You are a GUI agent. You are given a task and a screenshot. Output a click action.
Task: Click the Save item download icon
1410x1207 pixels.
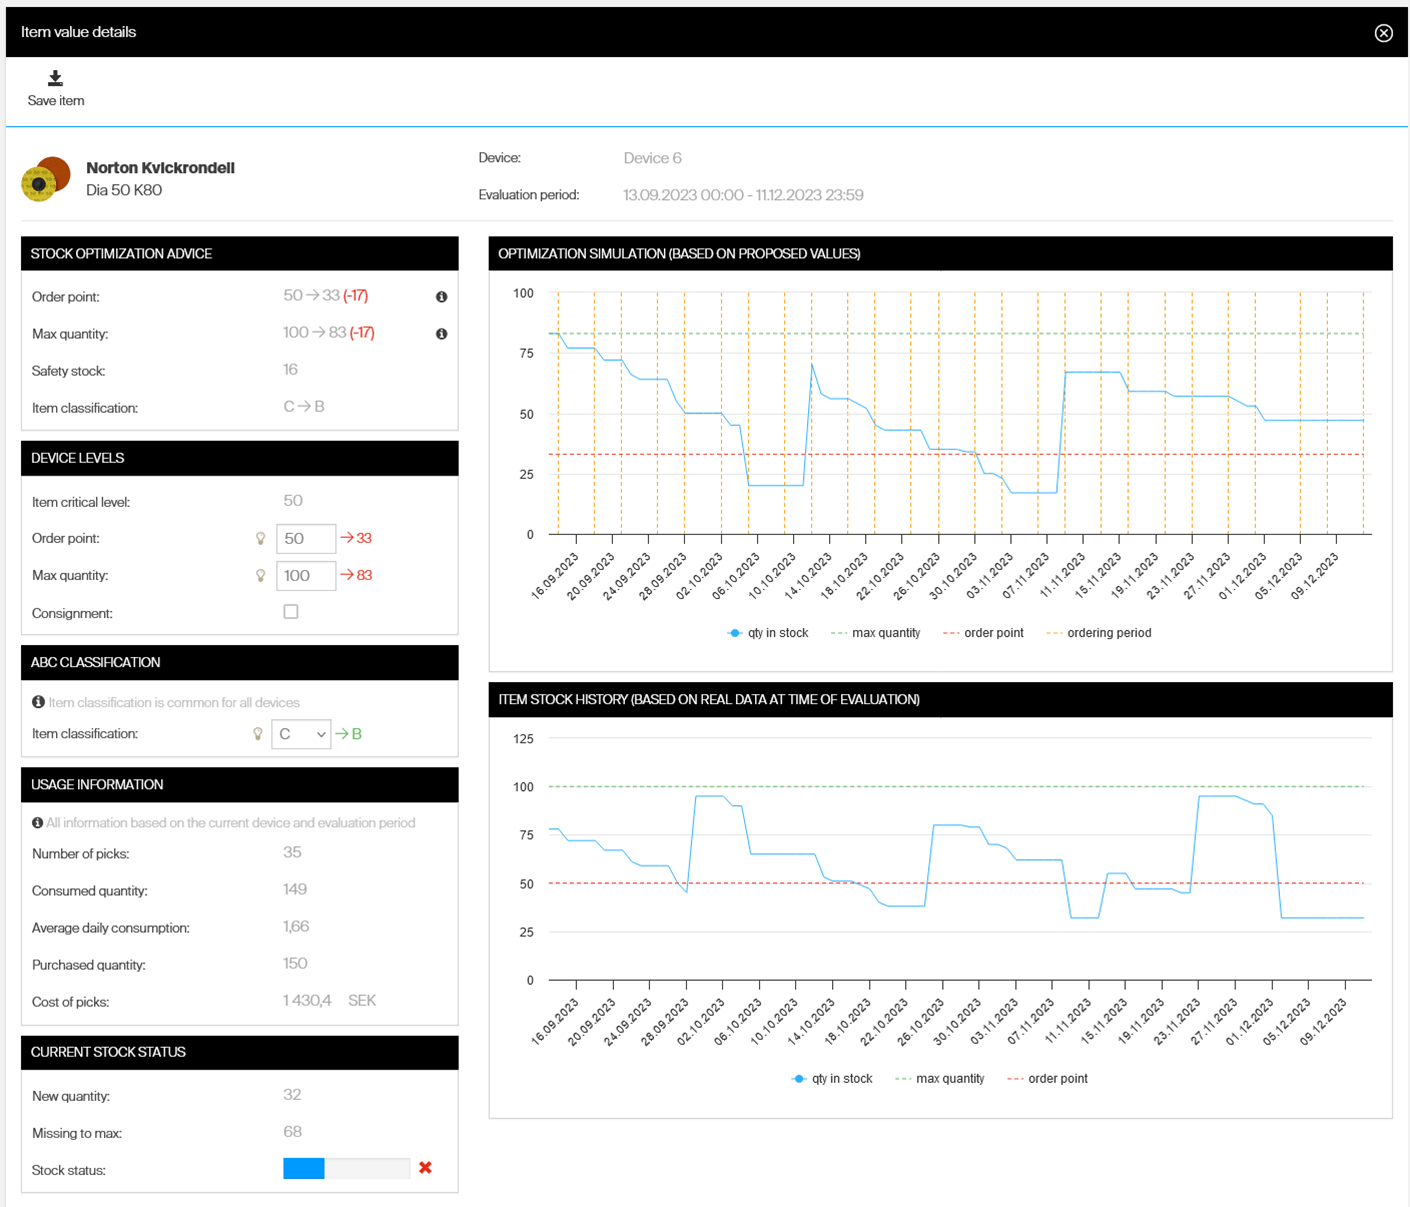(55, 79)
